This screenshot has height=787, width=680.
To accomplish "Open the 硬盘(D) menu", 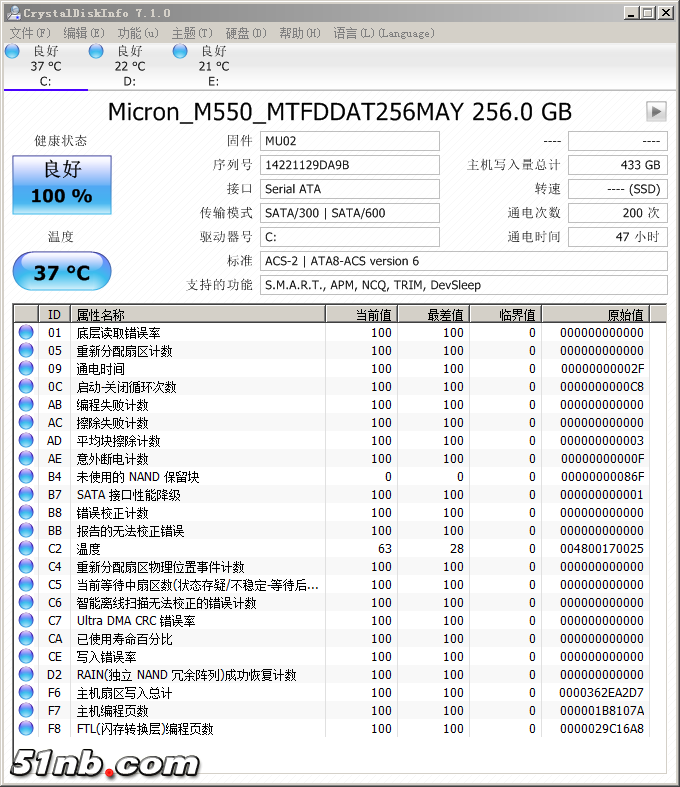I will pos(246,33).
